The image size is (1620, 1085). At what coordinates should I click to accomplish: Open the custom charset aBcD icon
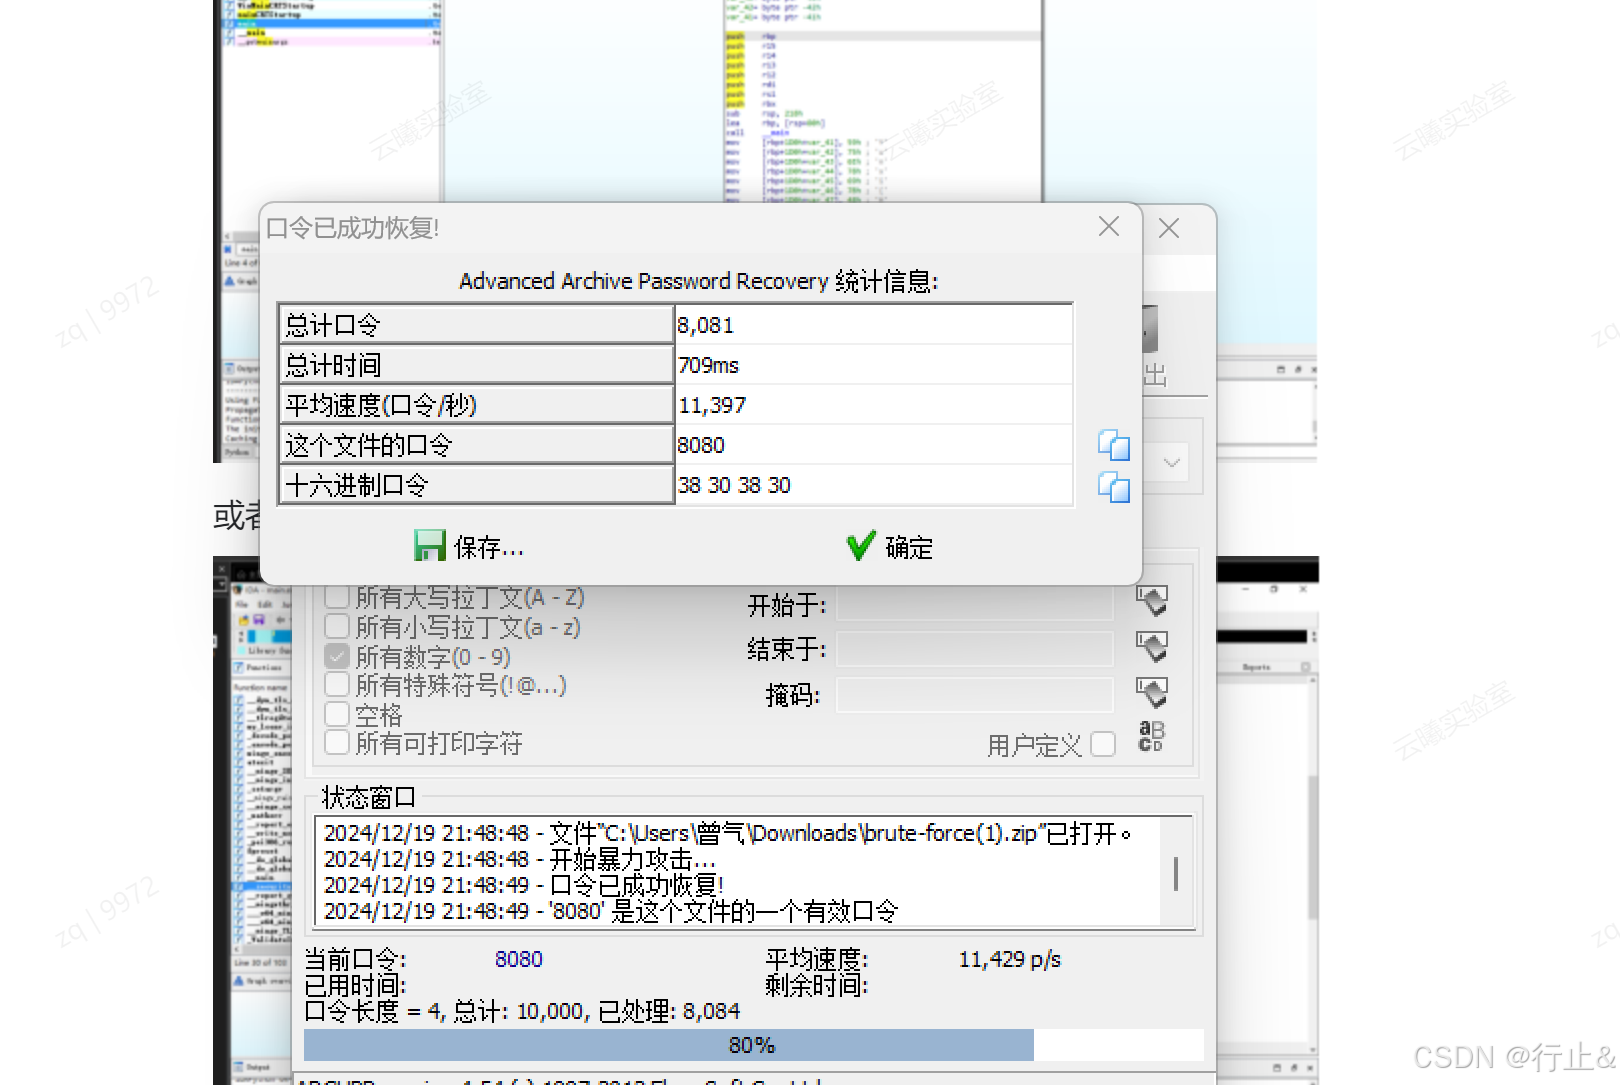pyautogui.click(x=1152, y=737)
